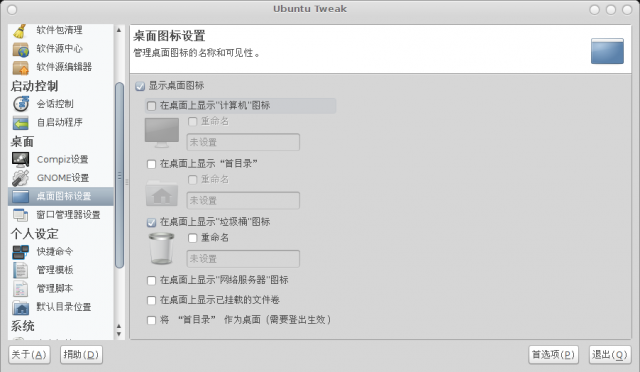Screen dimensions: 640x372
Task: Select 自启动程序 entry
Action: pyautogui.click(x=60, y=122)
